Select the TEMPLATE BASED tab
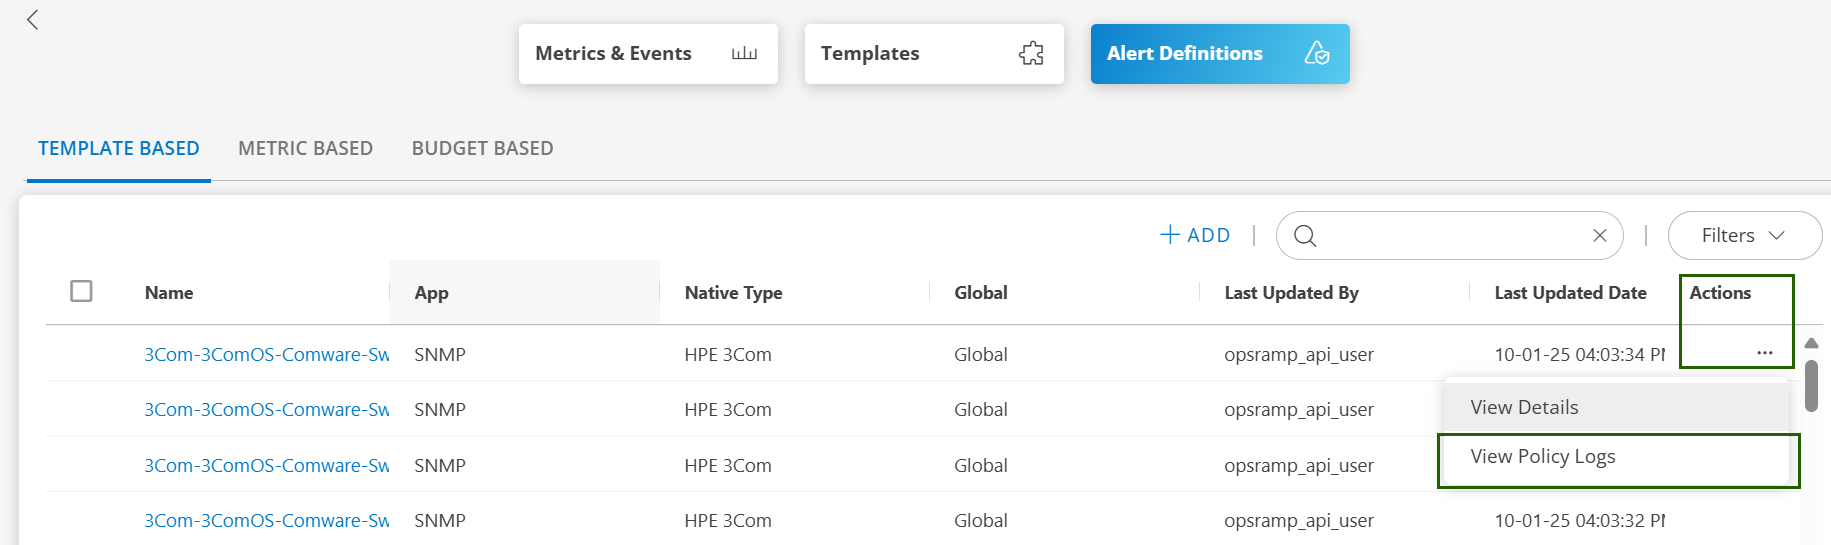Image resolution: width=1831 pixels, height=545 pixels. click(119, 149)
